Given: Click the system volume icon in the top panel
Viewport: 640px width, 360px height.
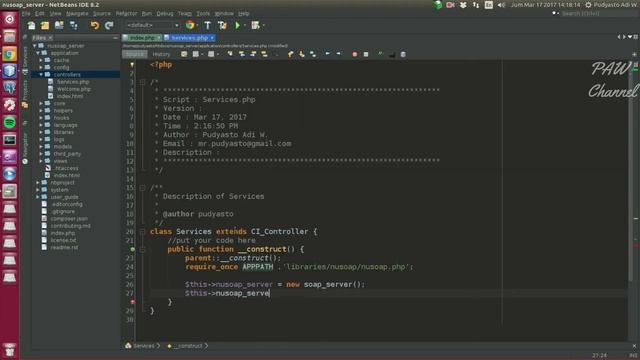Looking at the screenshot, I should (x=501, y=5).
